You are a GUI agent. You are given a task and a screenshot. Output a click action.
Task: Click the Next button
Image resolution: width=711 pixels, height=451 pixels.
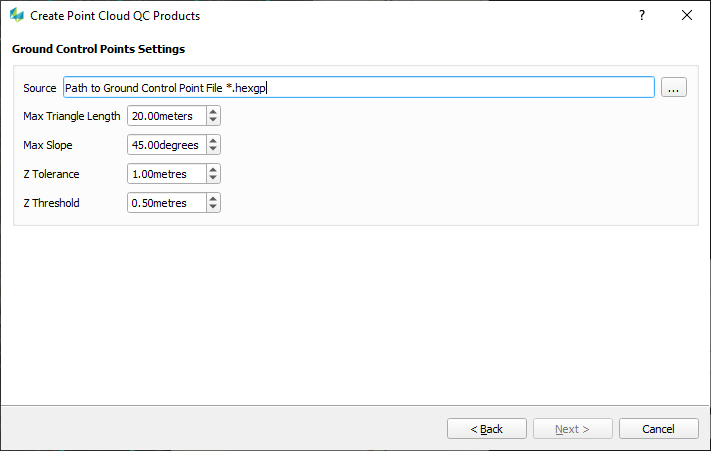(573, 429)
